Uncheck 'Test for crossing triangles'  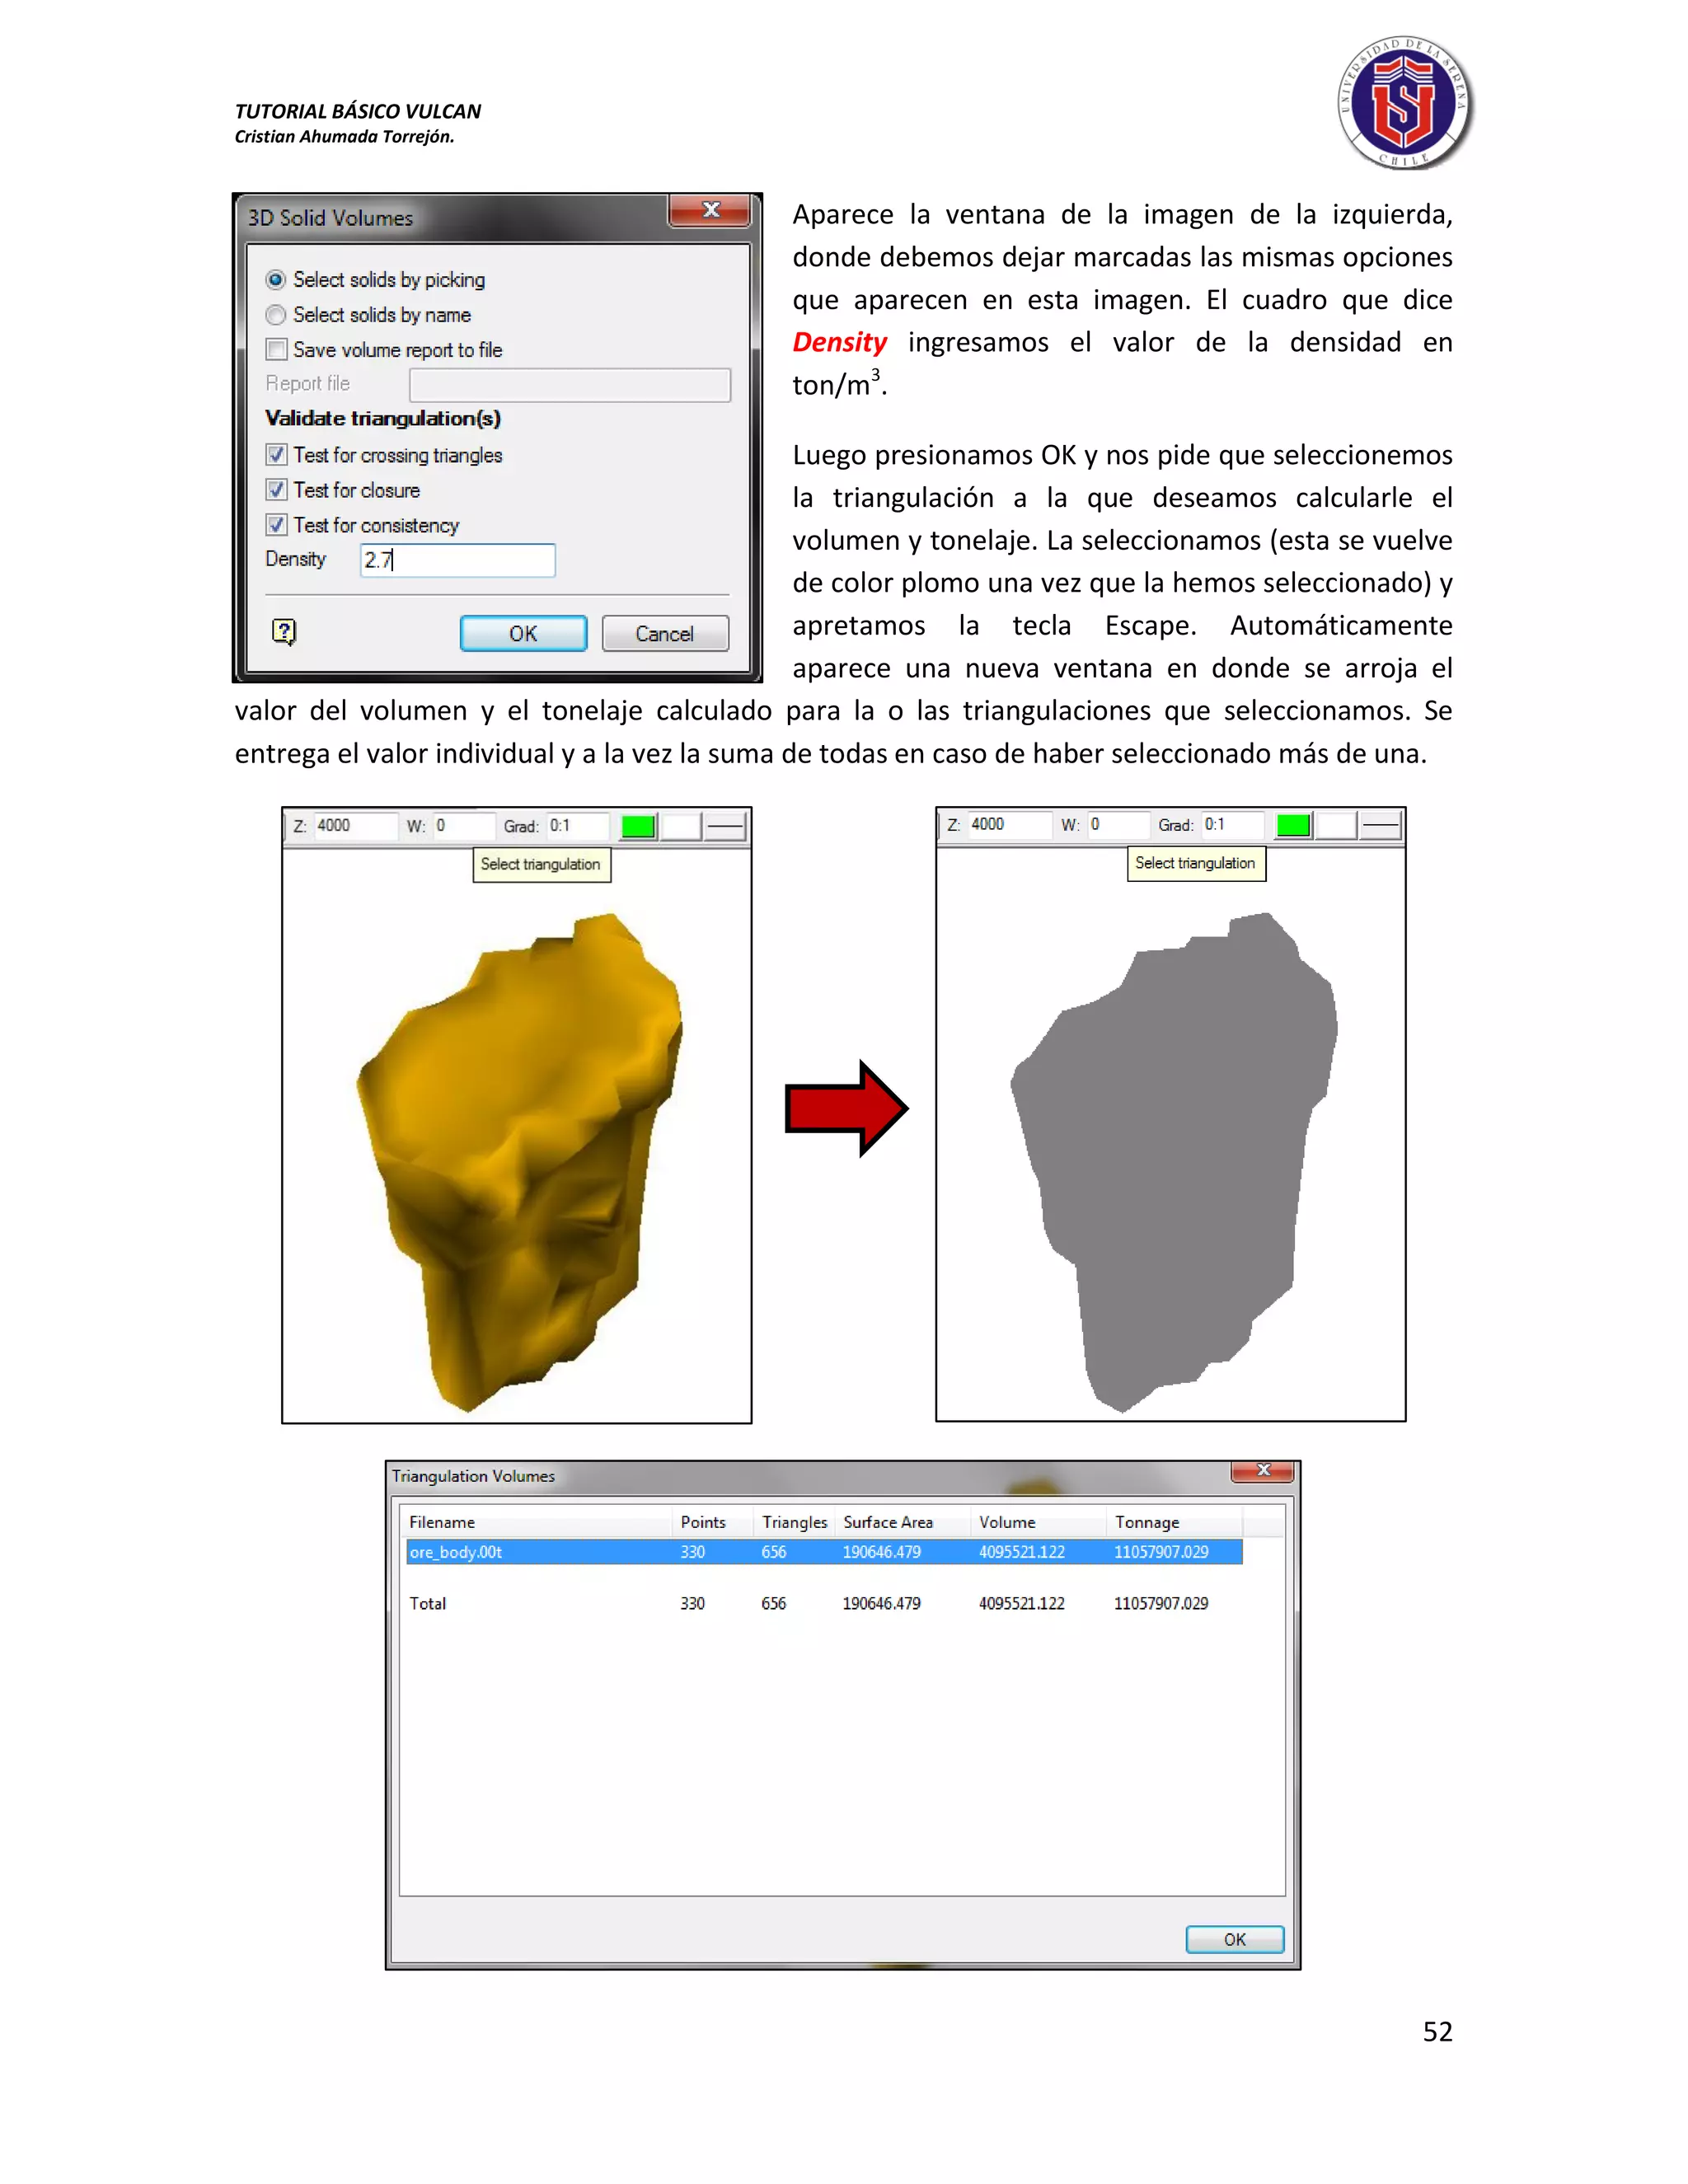point(276,455)
